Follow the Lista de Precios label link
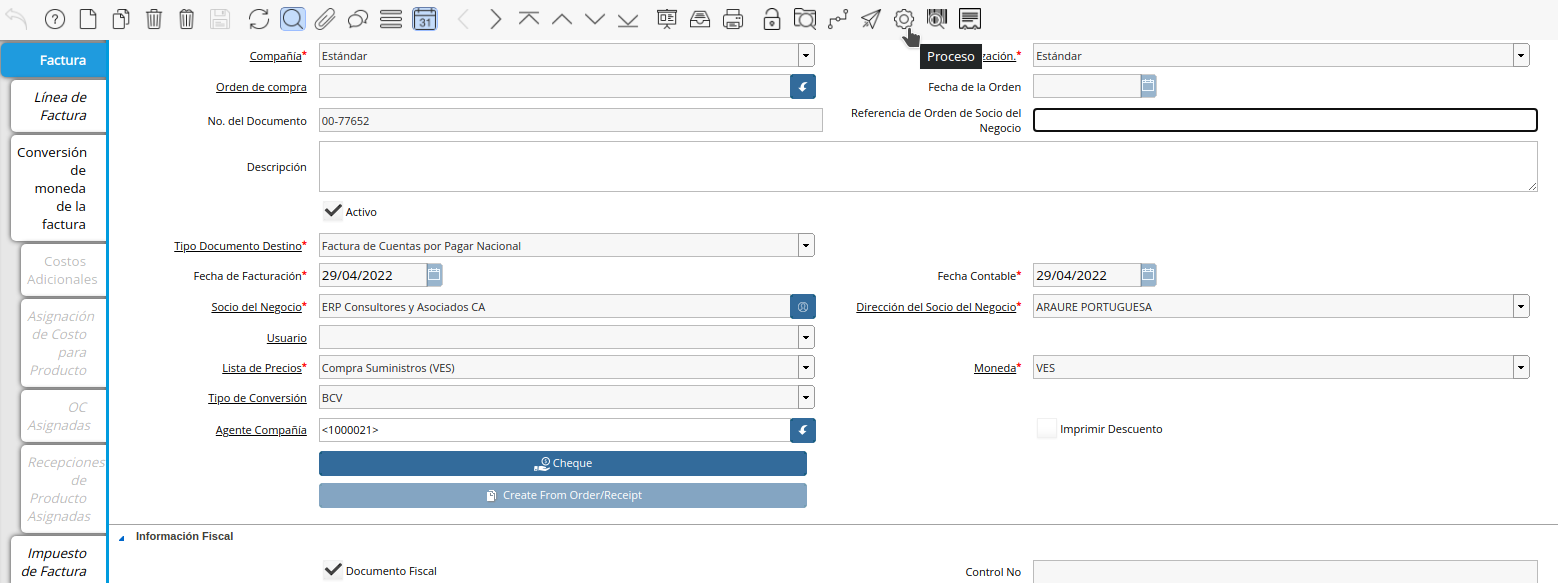 coord(262,368)
